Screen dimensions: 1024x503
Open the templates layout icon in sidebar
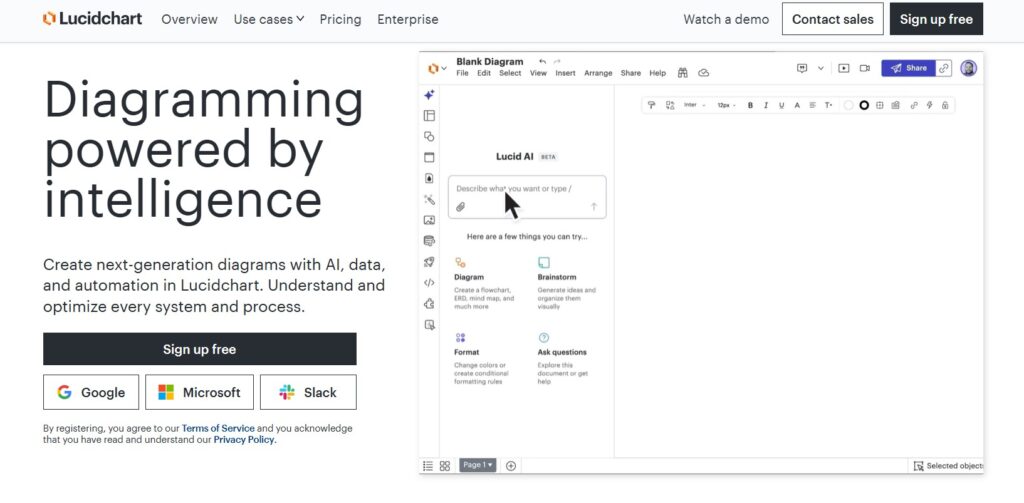(429, 116)
